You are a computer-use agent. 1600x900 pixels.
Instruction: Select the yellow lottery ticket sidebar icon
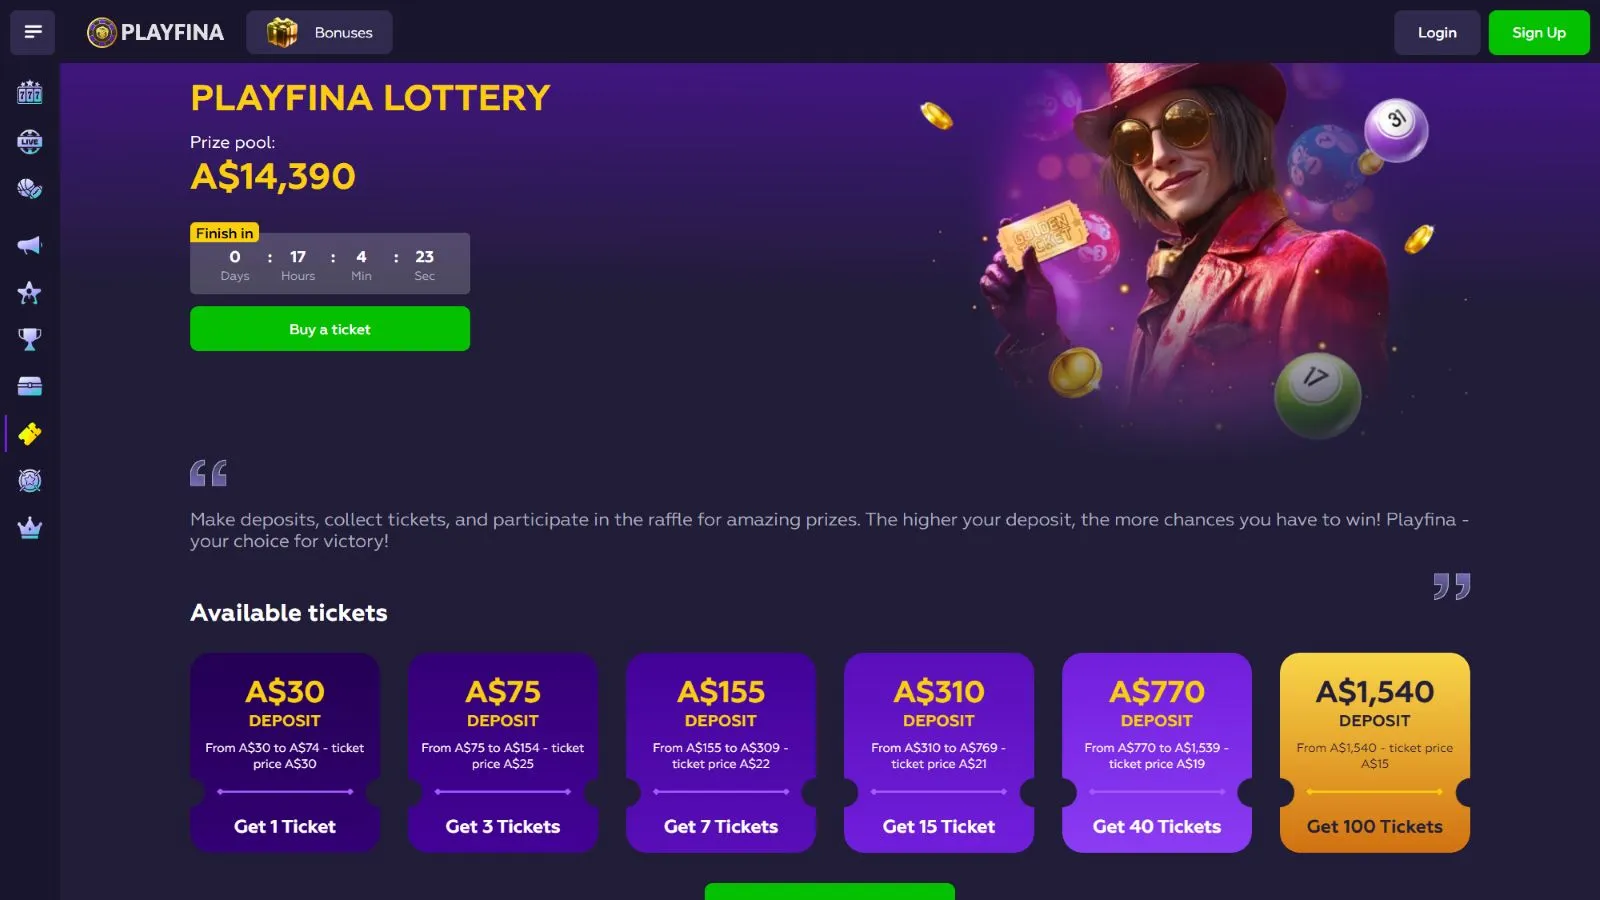coord(30,434)
